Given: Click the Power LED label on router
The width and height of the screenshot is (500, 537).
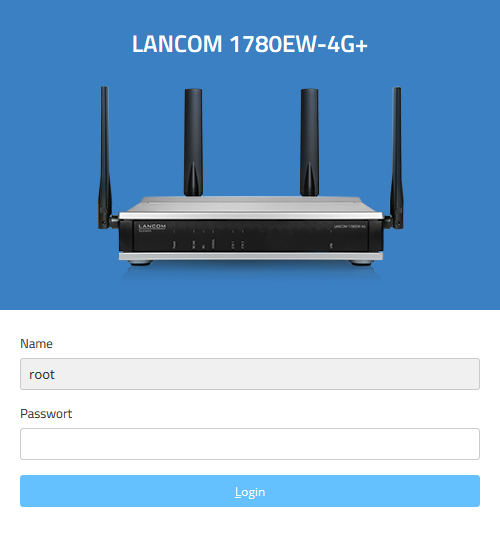Looking at the screenshot, I should point(174,245).
